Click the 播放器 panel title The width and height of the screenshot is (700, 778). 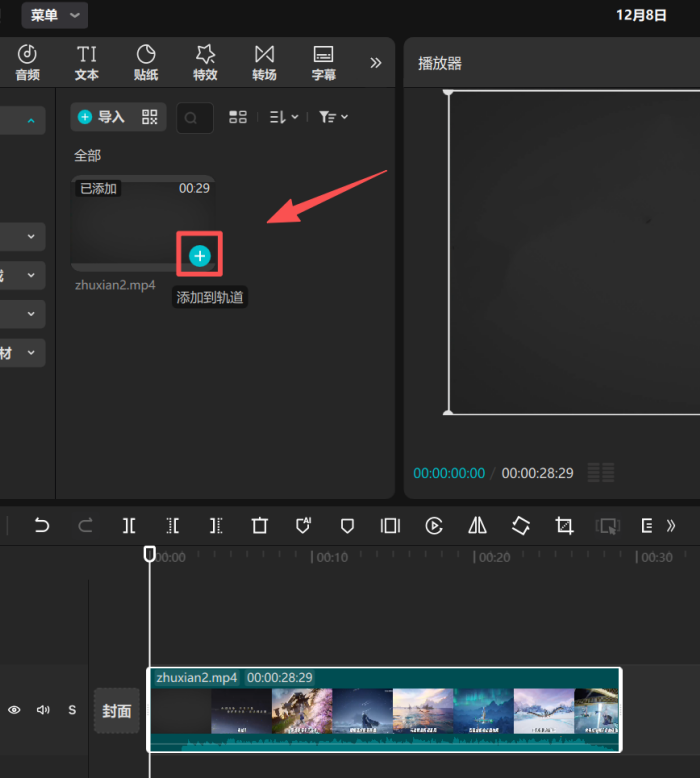click(x=440, y=64)
